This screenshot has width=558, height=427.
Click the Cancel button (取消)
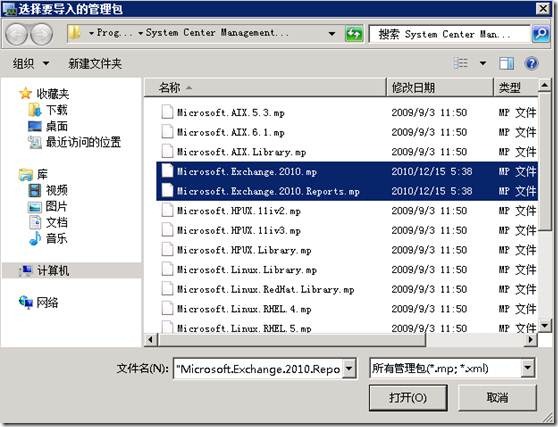click(x=497, y=397)
